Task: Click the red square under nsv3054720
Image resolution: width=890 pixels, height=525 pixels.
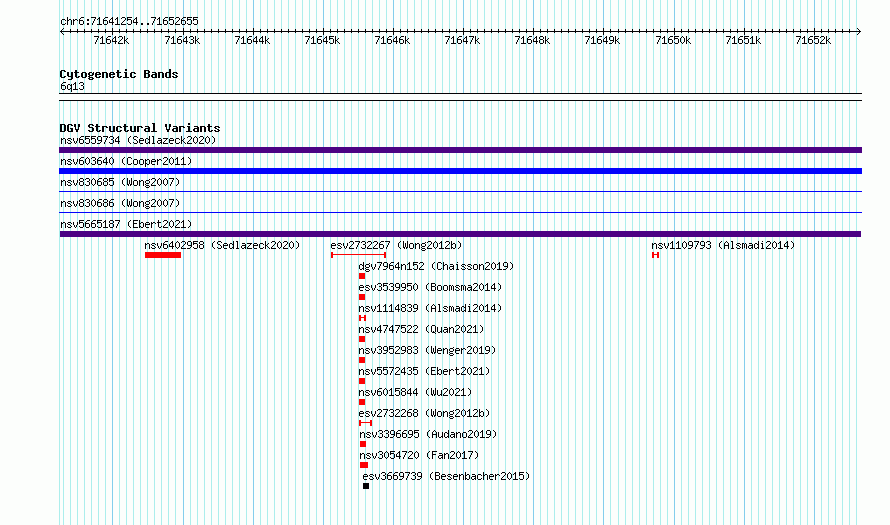Action: point(364,465)
